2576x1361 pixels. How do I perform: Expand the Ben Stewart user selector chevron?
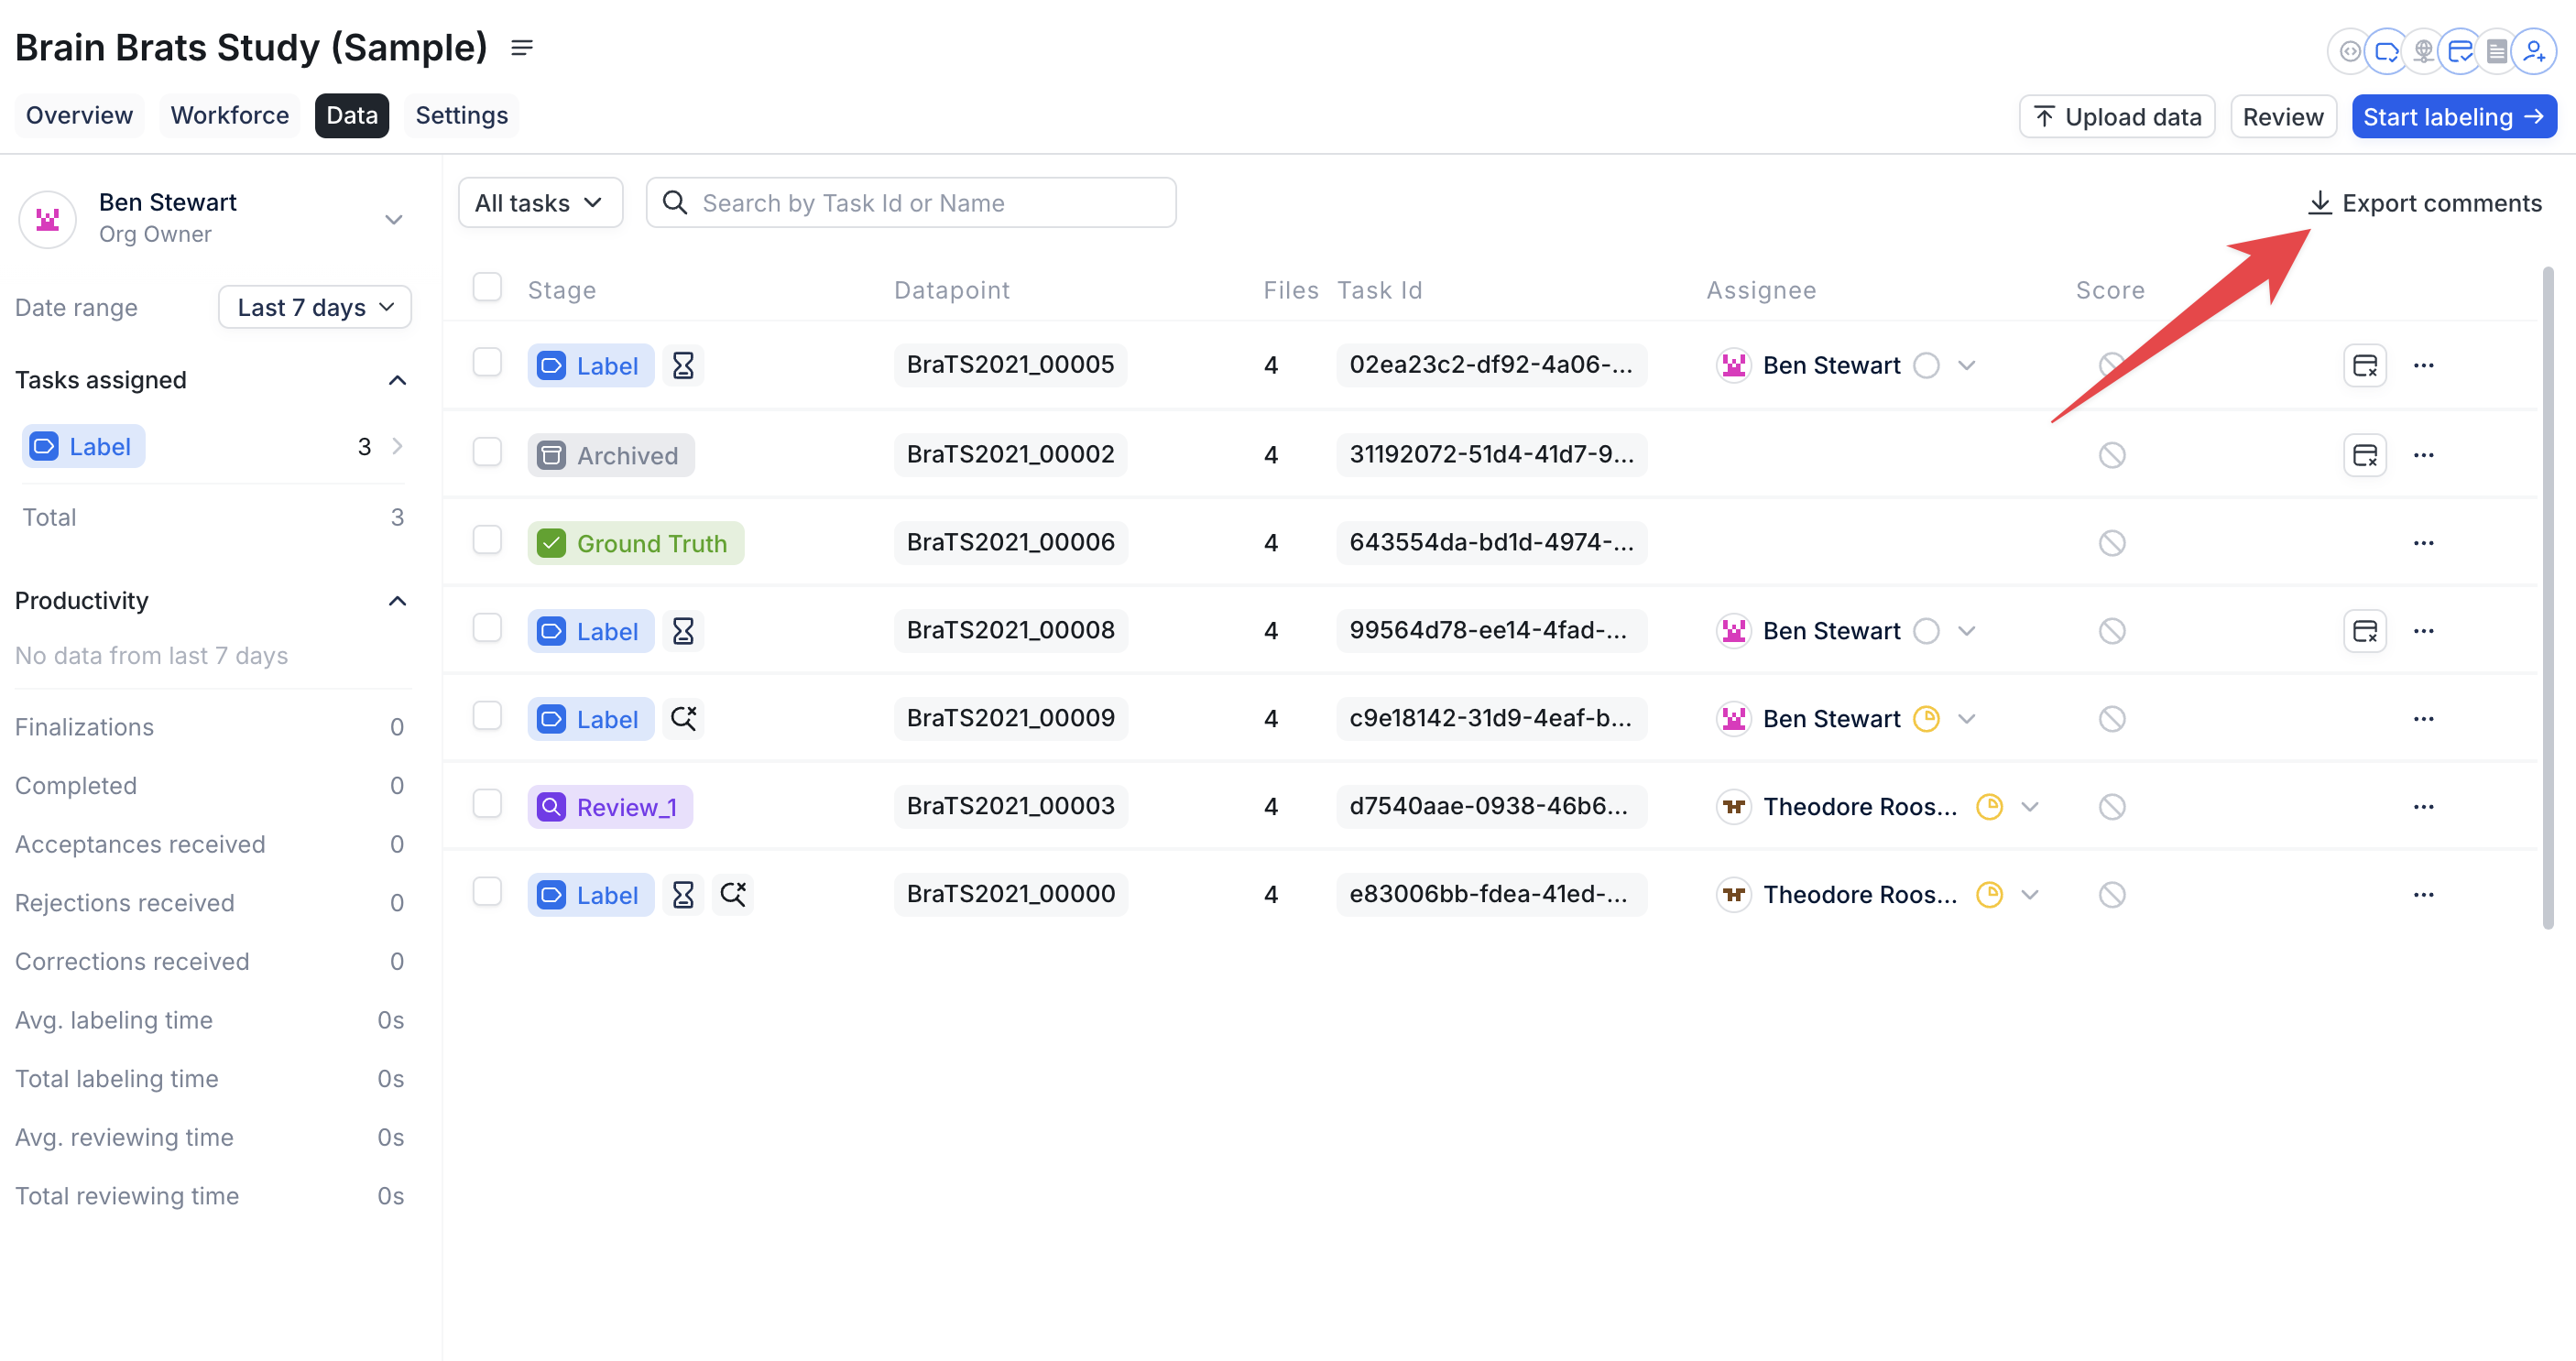tap(394, 219)
